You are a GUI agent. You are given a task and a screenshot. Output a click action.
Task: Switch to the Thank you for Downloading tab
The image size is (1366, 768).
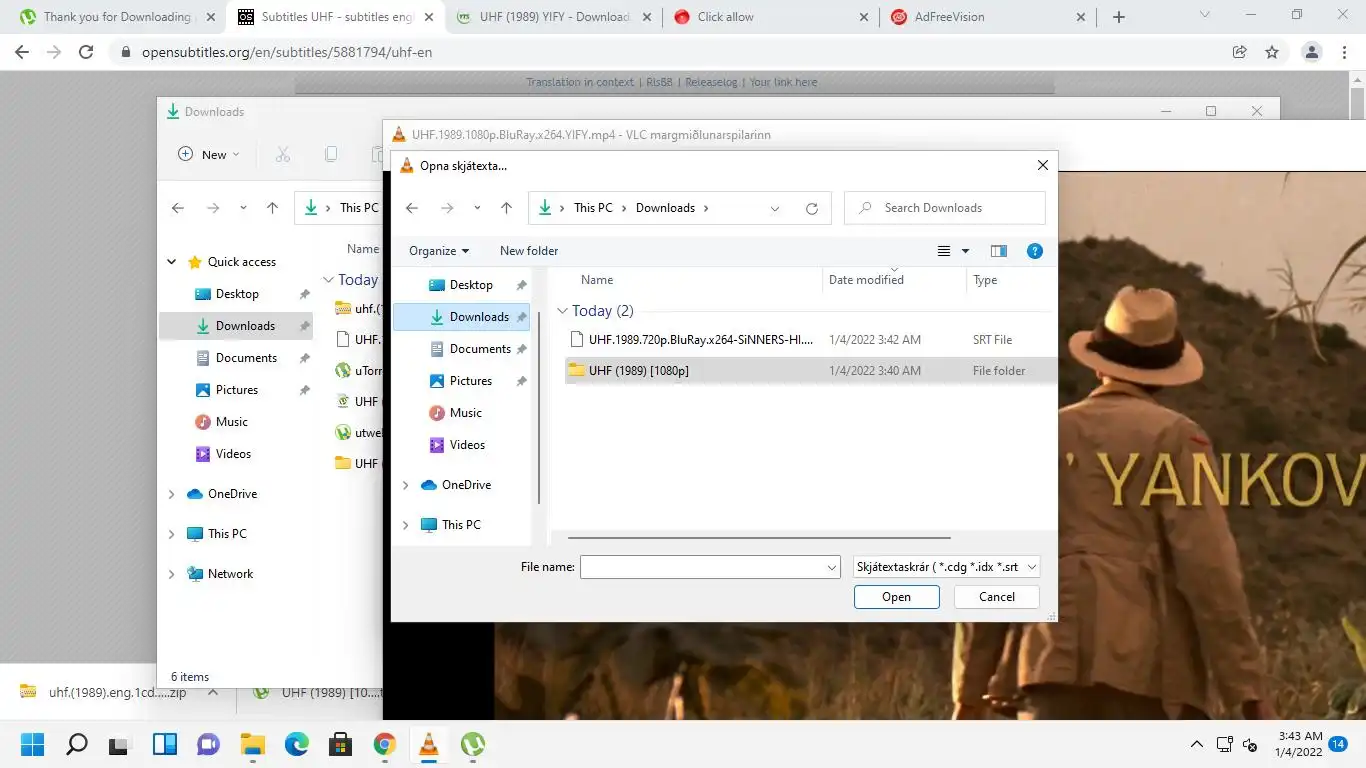[x=115, y=17]
